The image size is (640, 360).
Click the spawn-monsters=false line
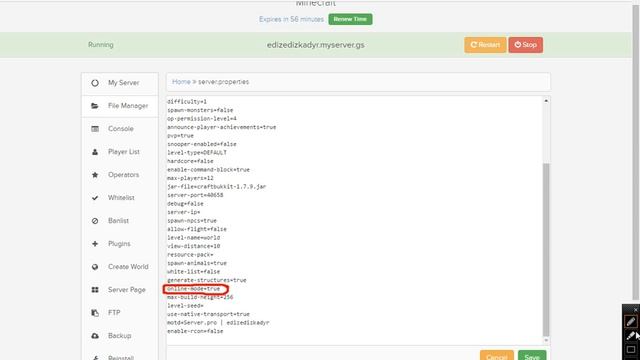pyautogui.click(x=200, y=110)
